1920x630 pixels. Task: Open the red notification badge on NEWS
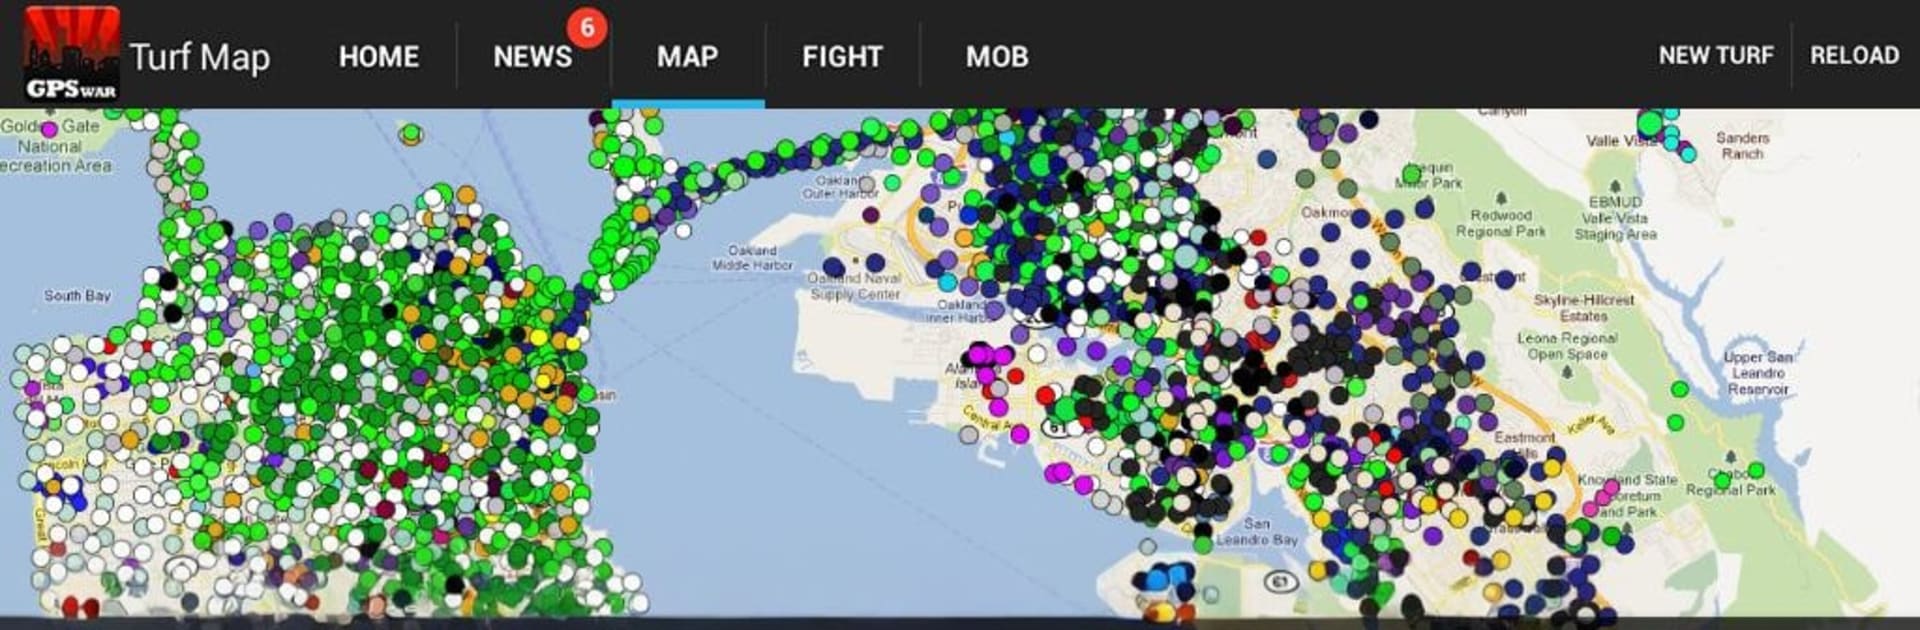pyautogui.click(x=587, y=27)
